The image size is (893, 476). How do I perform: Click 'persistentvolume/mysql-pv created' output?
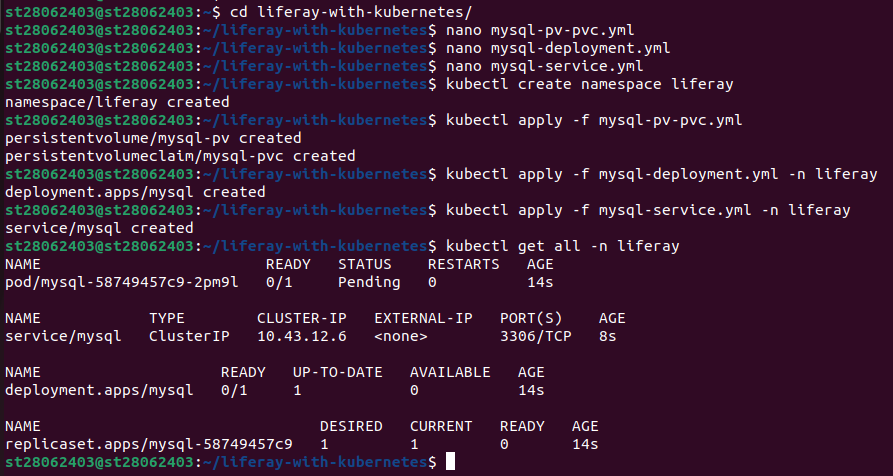[x=153, y=138]
